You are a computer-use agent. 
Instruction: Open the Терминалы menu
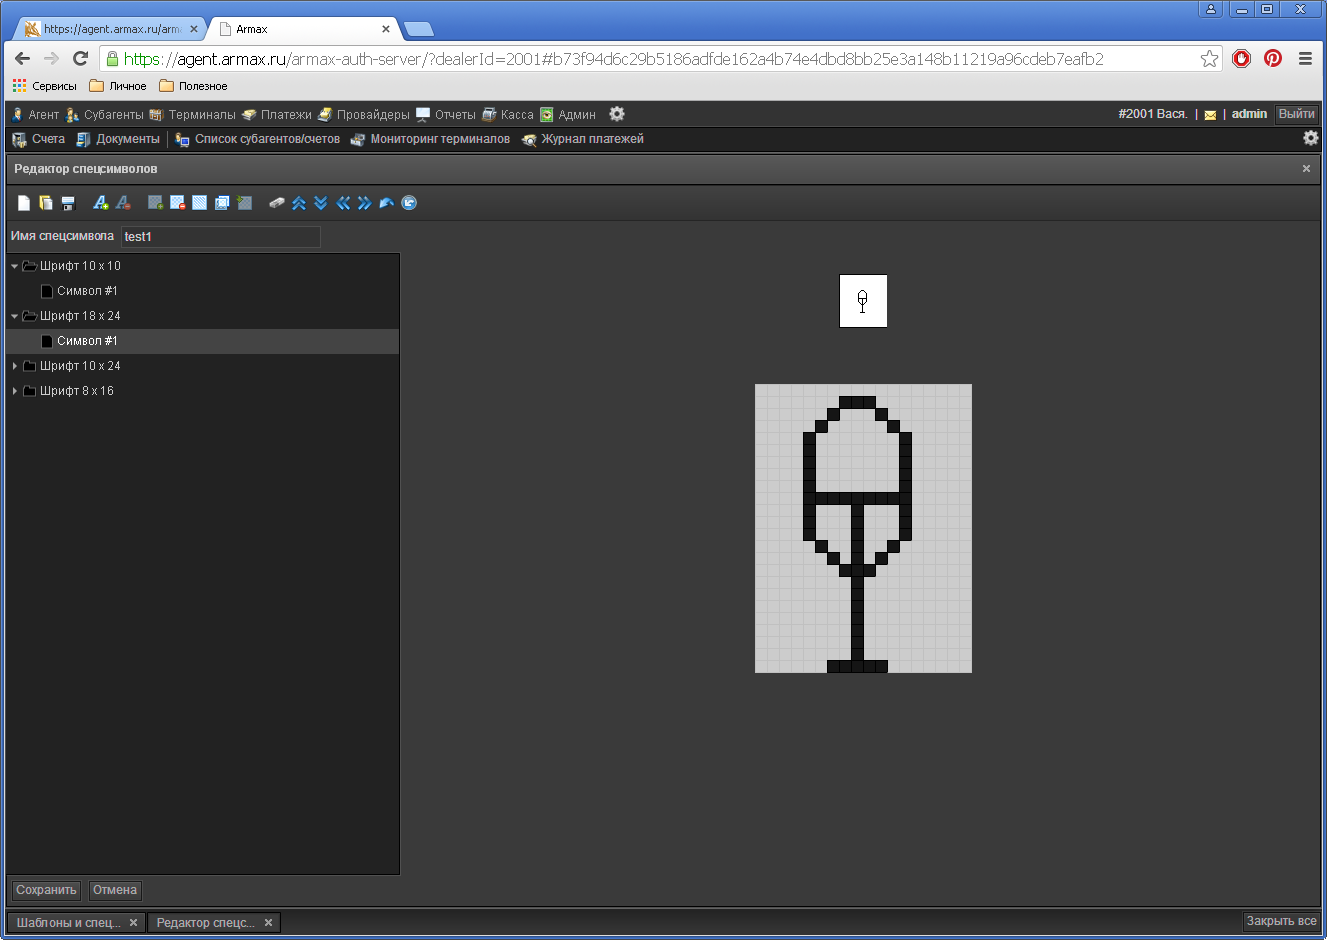[x=192, y=115]
